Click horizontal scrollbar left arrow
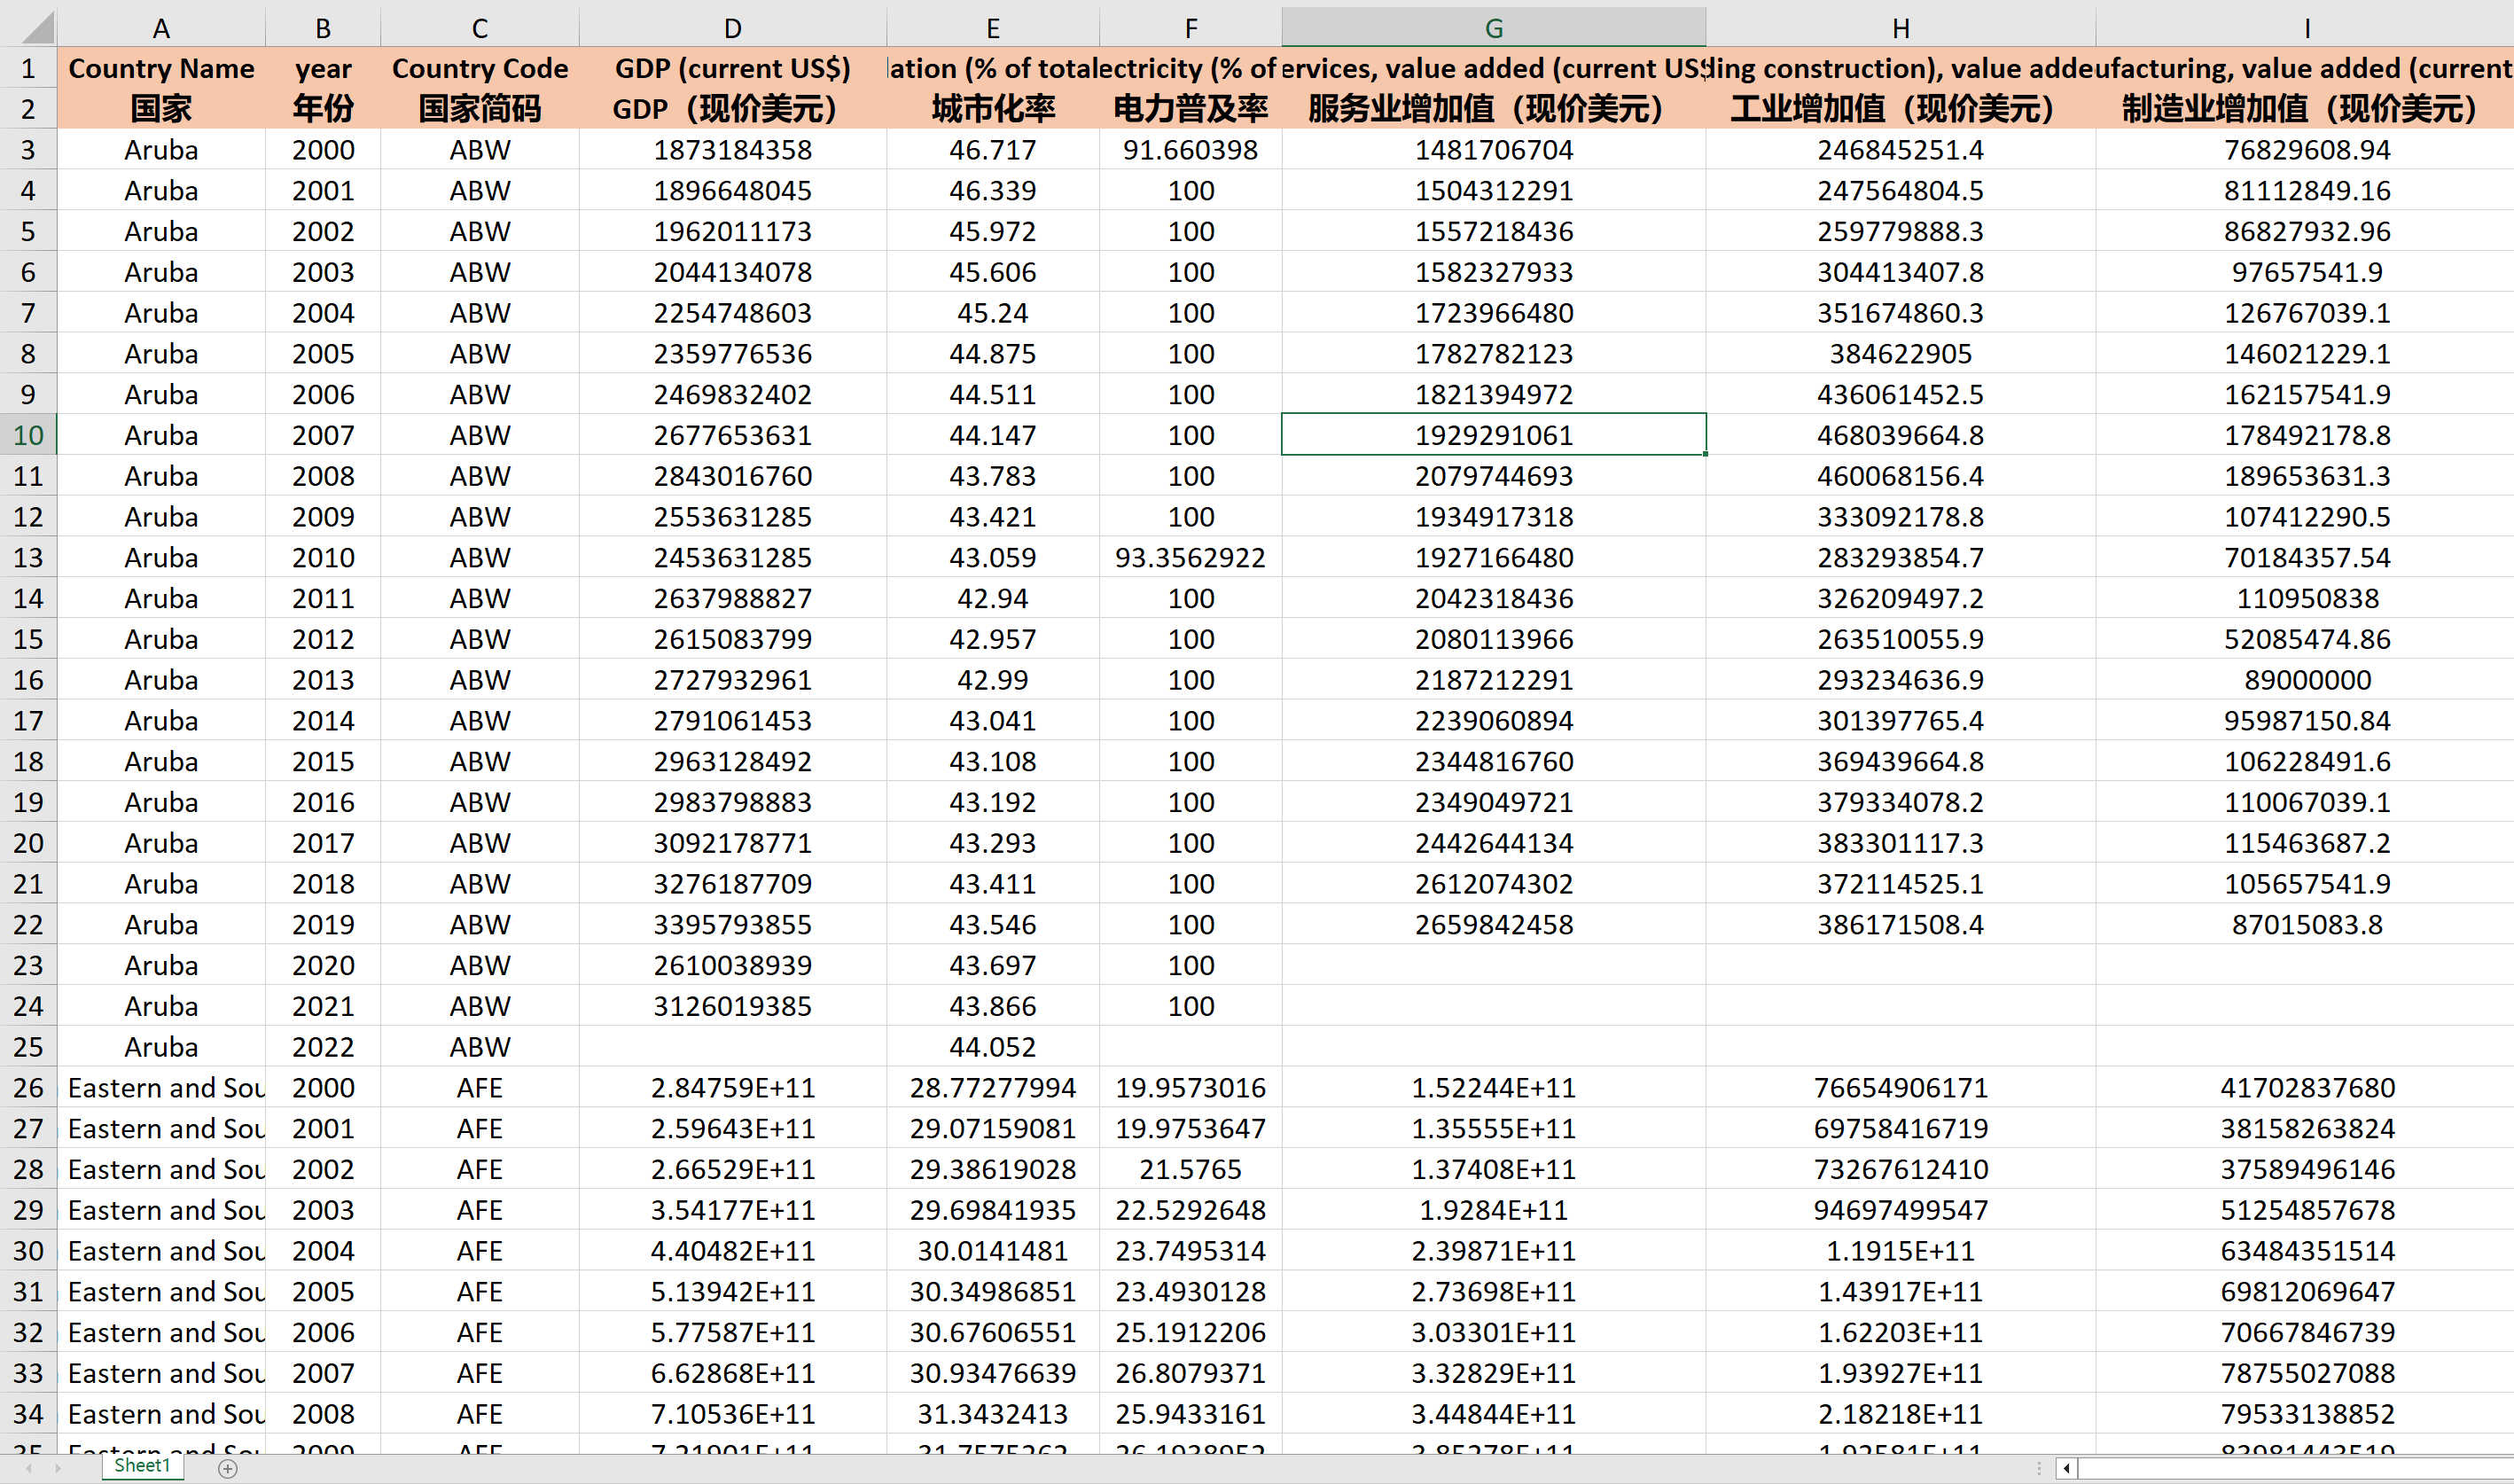Viewport: 2514px width, 1484px height. pos(2066,1468)
